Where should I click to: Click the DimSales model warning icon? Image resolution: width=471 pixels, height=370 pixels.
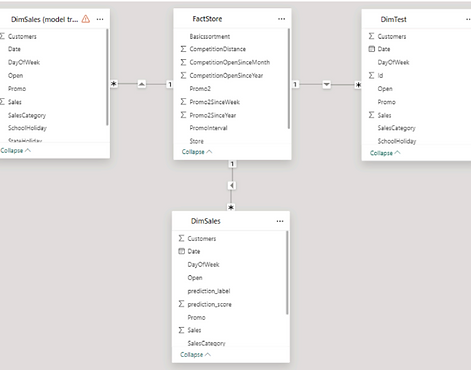coord(86,19)
